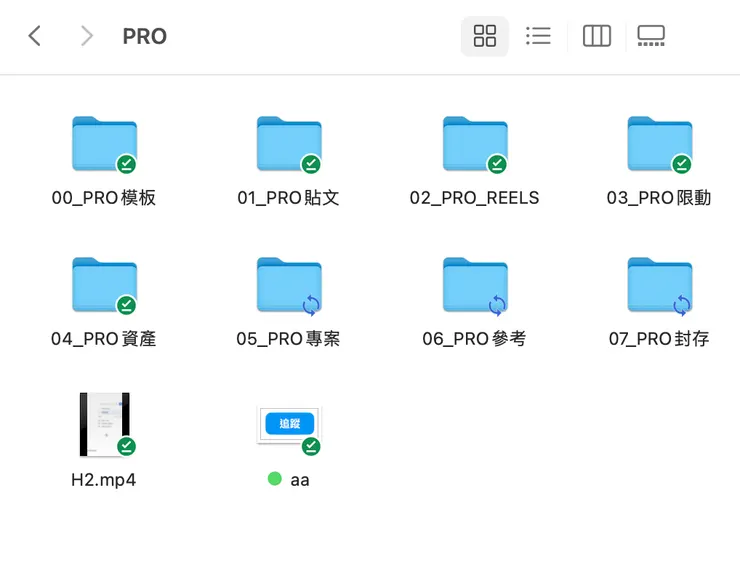The width and height of the screenshot is (740, 579).
Task: Go back with the left chevron
Action: pos(34,36)
